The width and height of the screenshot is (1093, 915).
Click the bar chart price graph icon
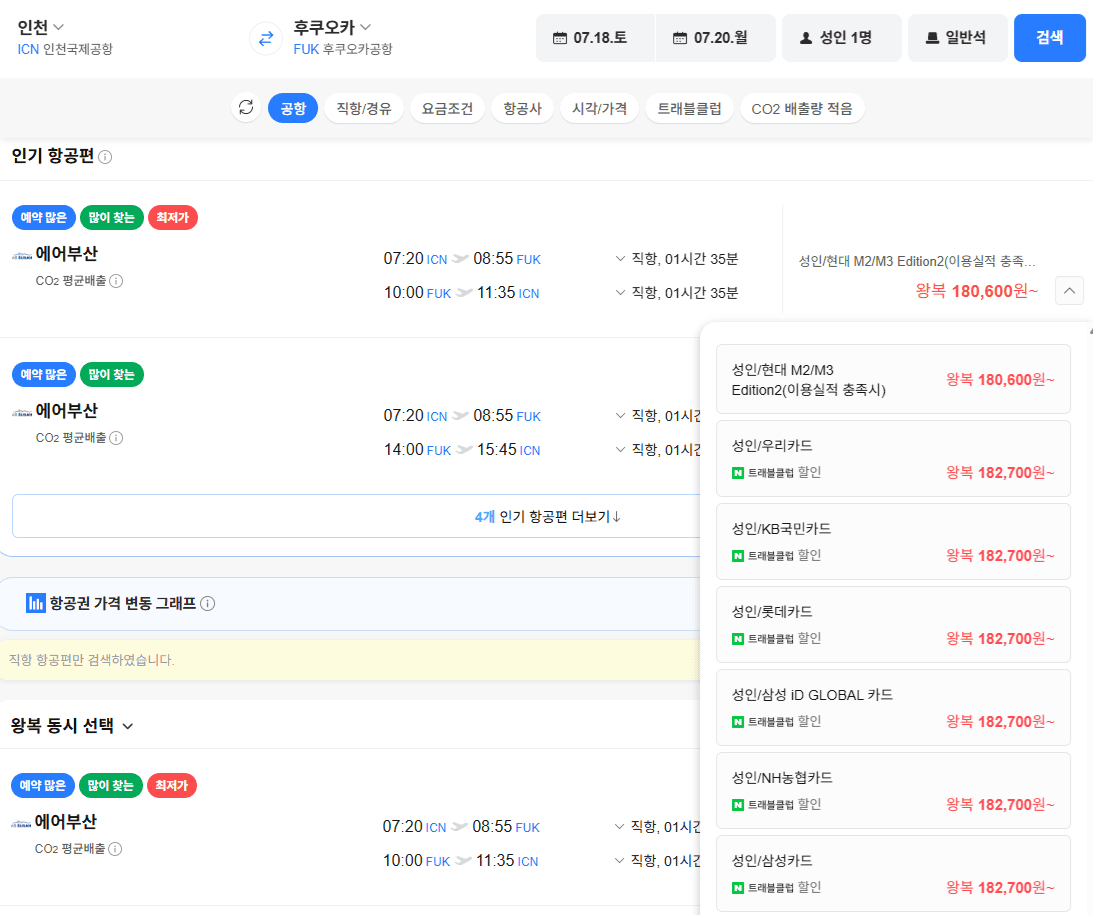pos(36,603)
